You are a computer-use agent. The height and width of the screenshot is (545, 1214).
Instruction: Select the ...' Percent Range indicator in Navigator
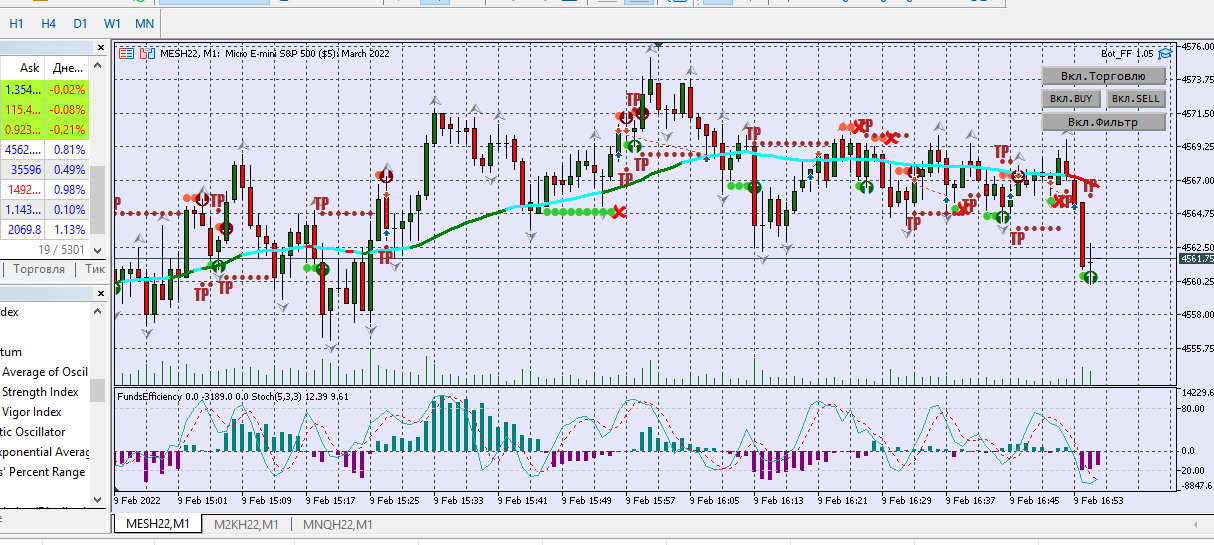click(43, 472)
